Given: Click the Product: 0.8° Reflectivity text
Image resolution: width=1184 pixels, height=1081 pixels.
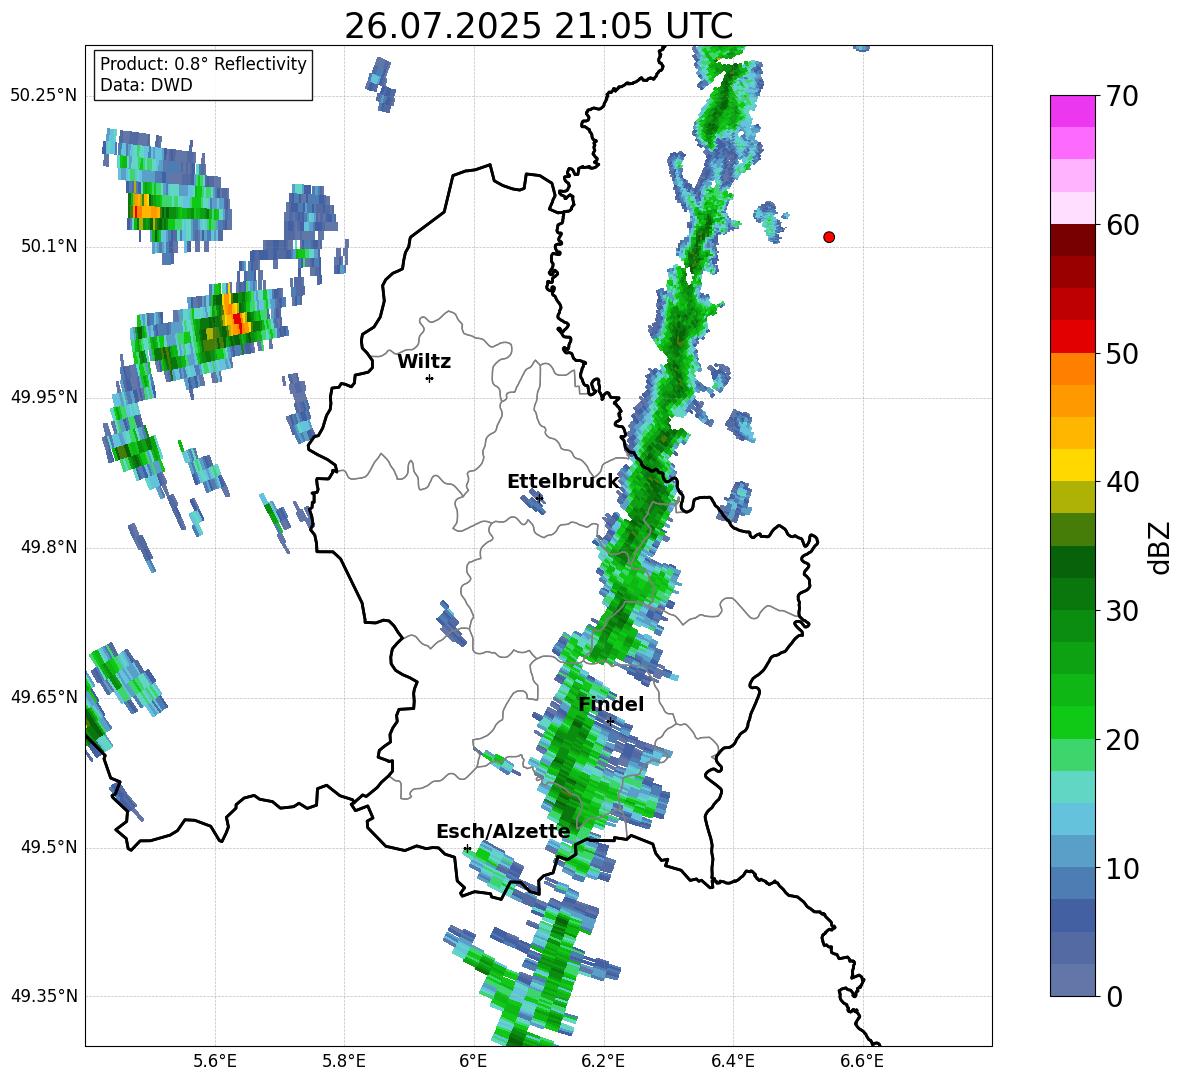Looking at the screenshot, I should (203, 64).
